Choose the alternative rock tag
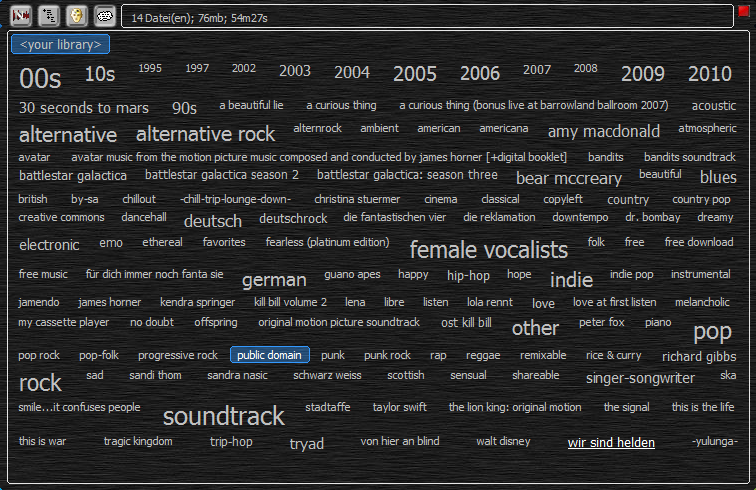The image size is (756, 490). [205, 134]
